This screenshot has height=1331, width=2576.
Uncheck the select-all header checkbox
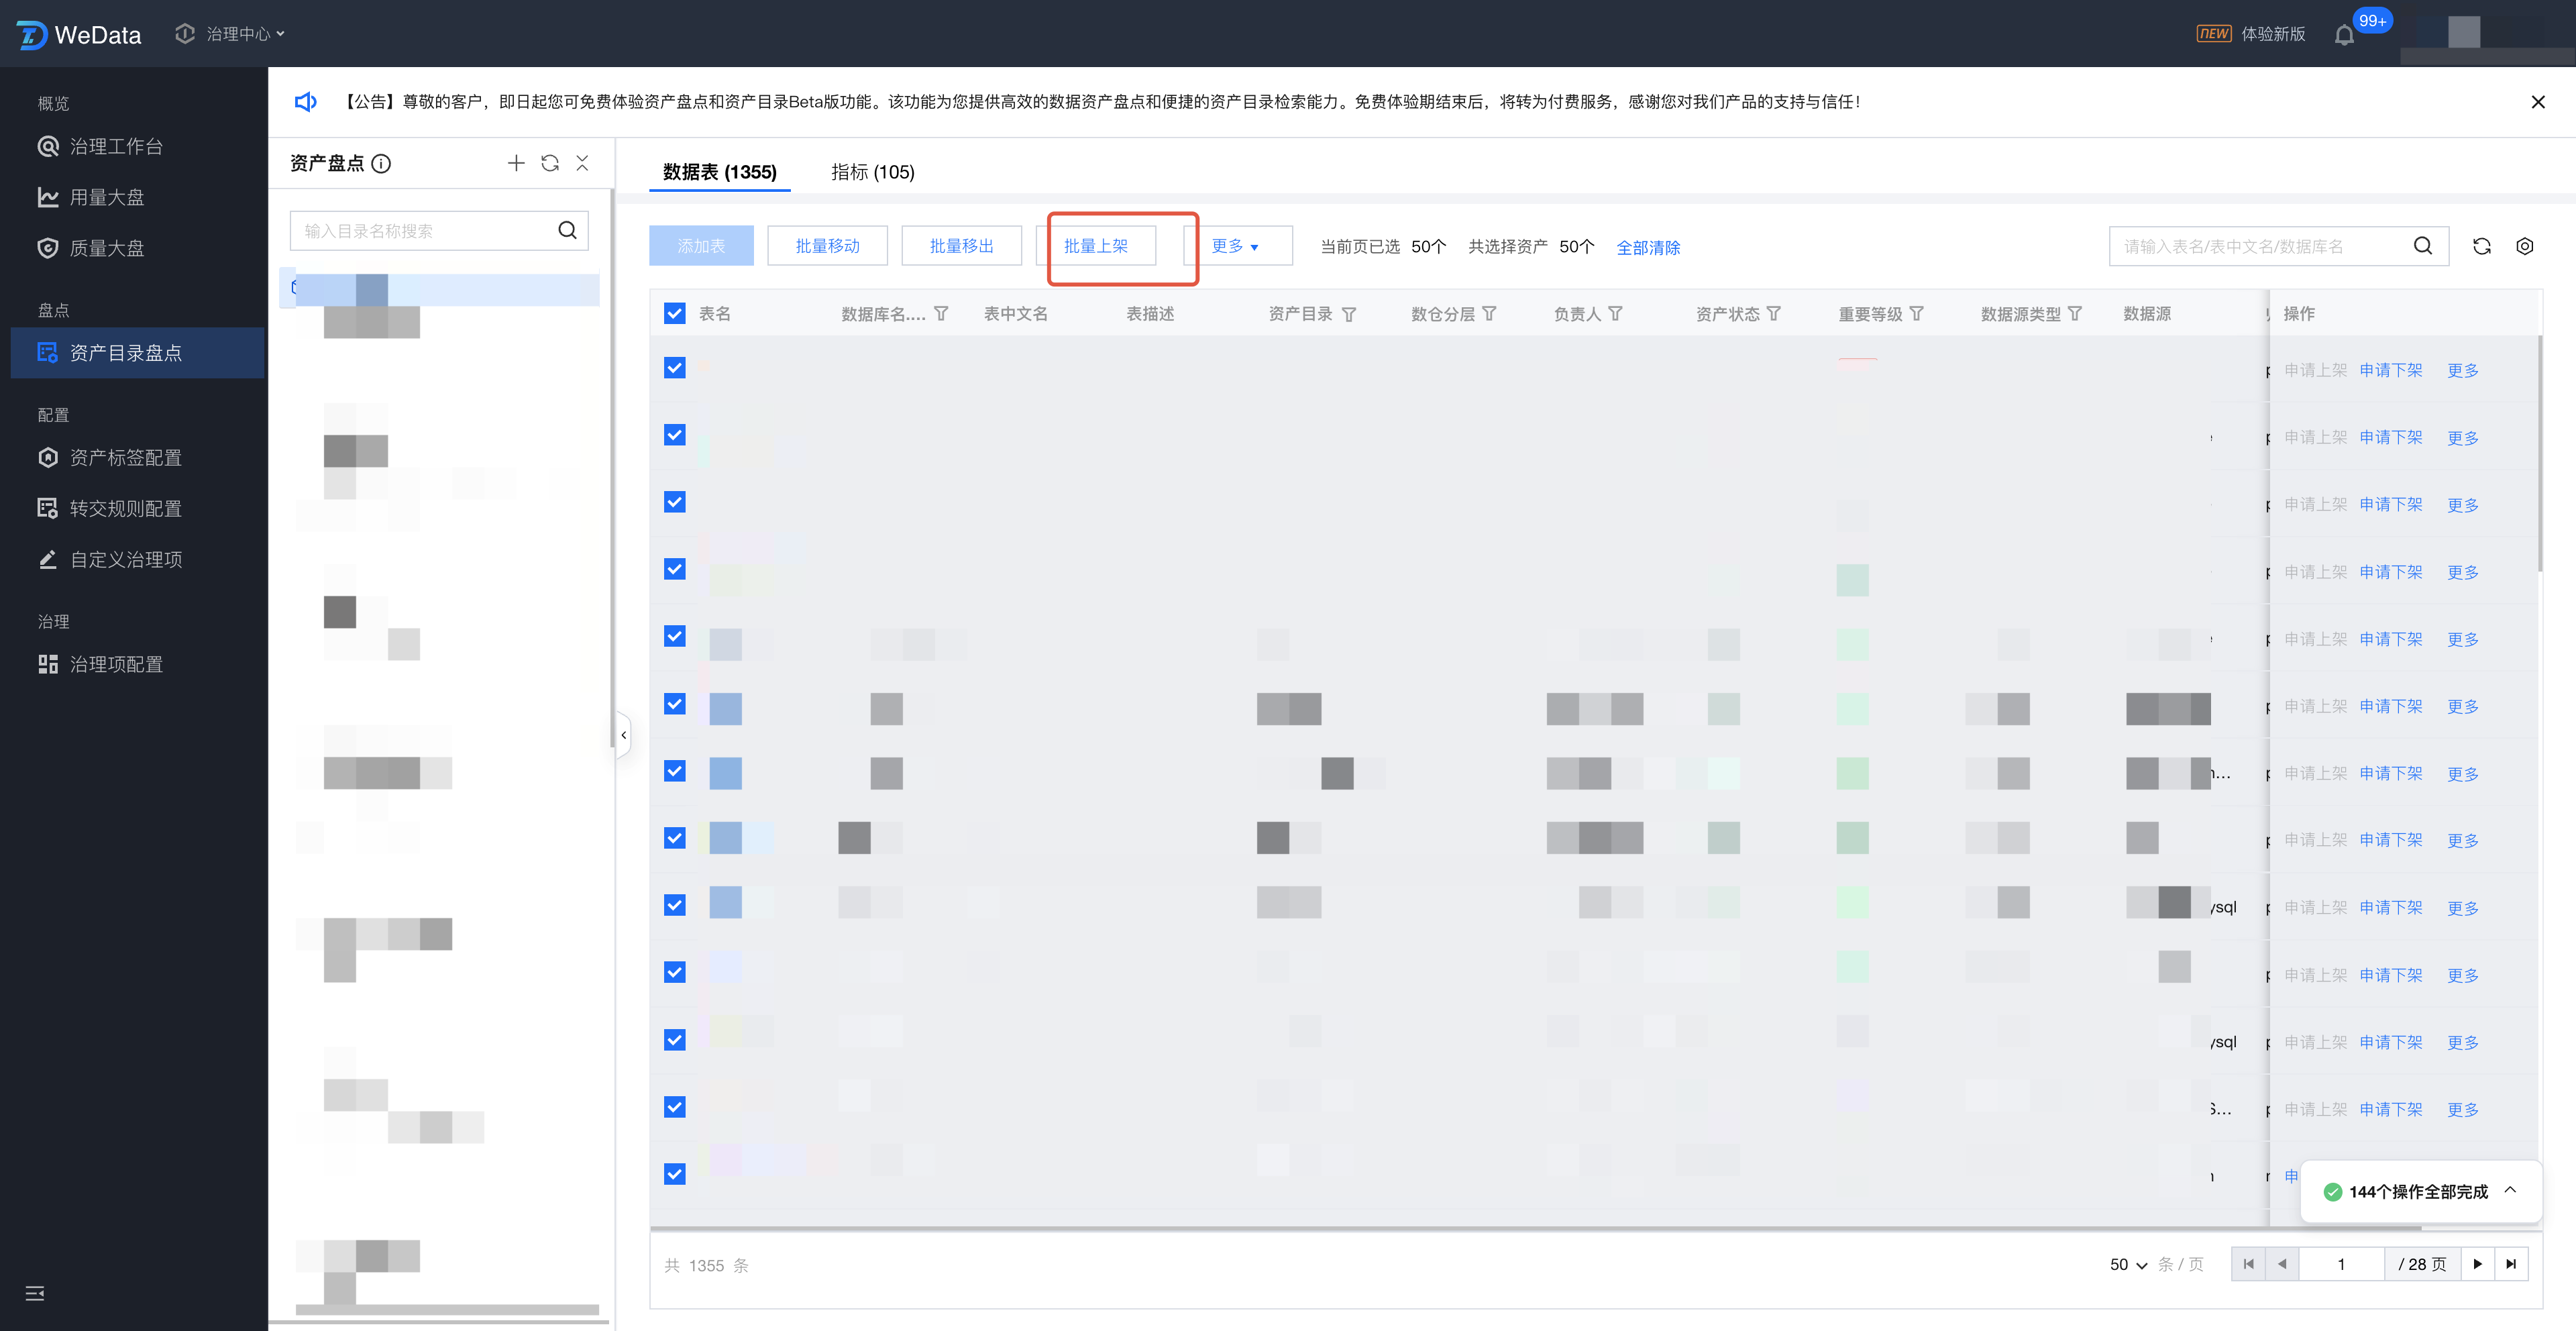click(675, 314)
